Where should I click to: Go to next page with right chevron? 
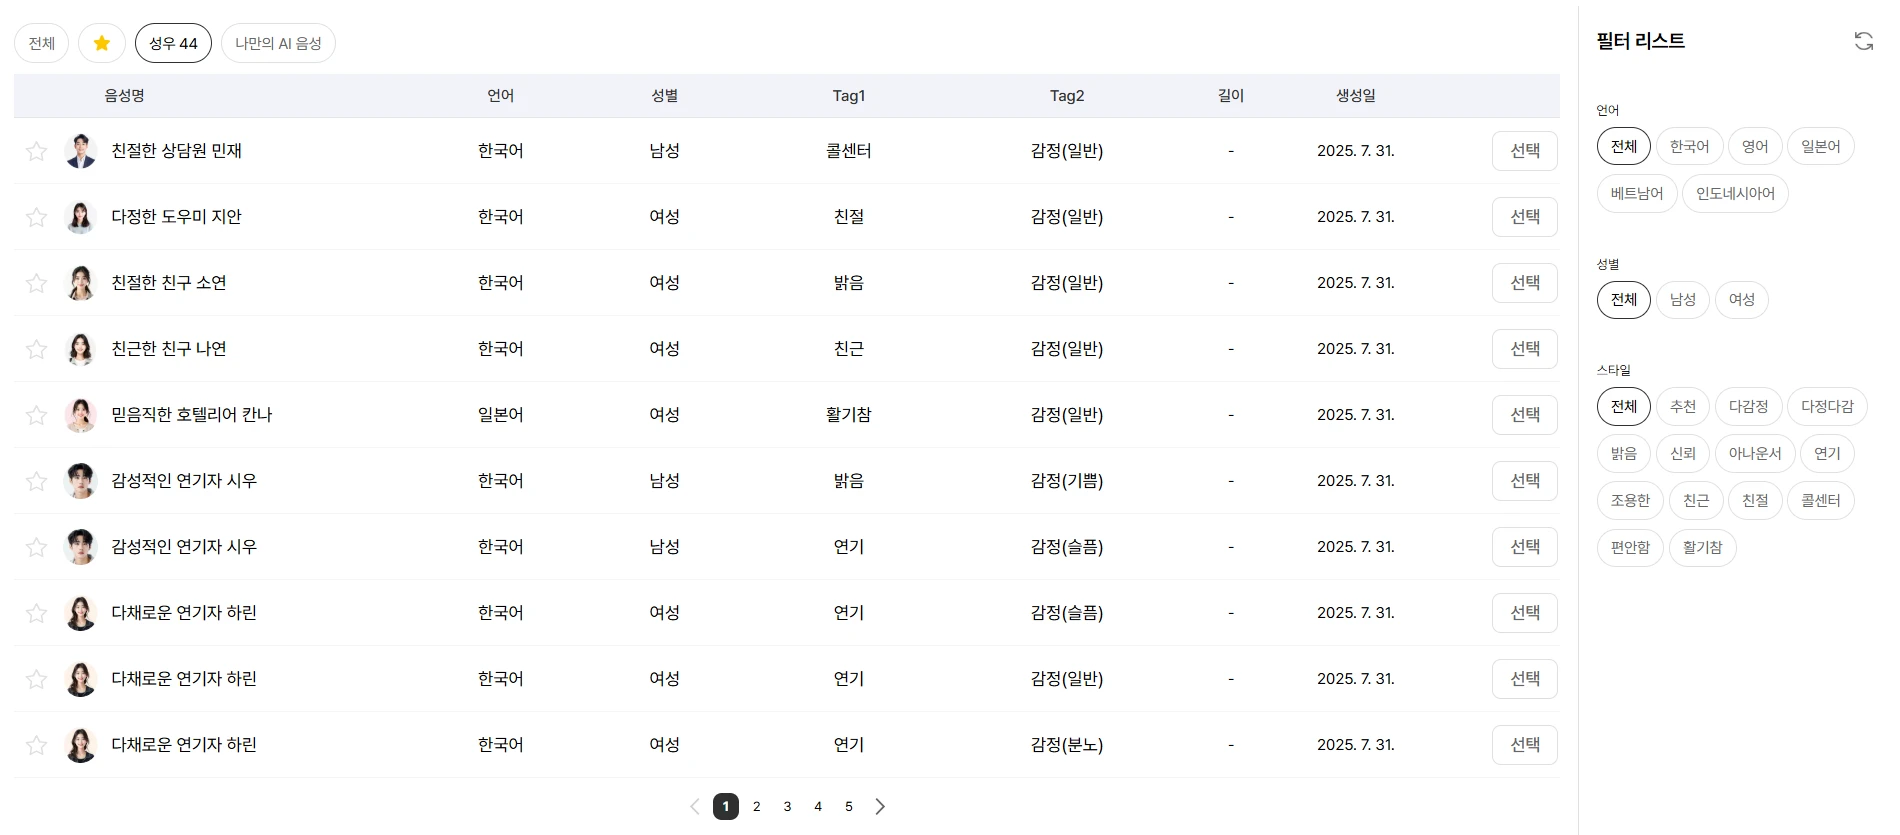880,807
